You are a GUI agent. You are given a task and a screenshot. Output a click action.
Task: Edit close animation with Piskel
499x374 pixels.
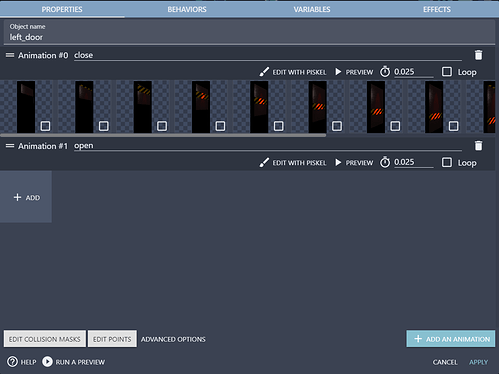pos(293,72)
